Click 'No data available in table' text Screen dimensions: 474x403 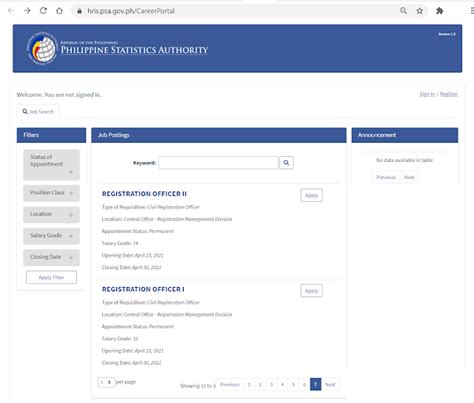pos(404,160)
